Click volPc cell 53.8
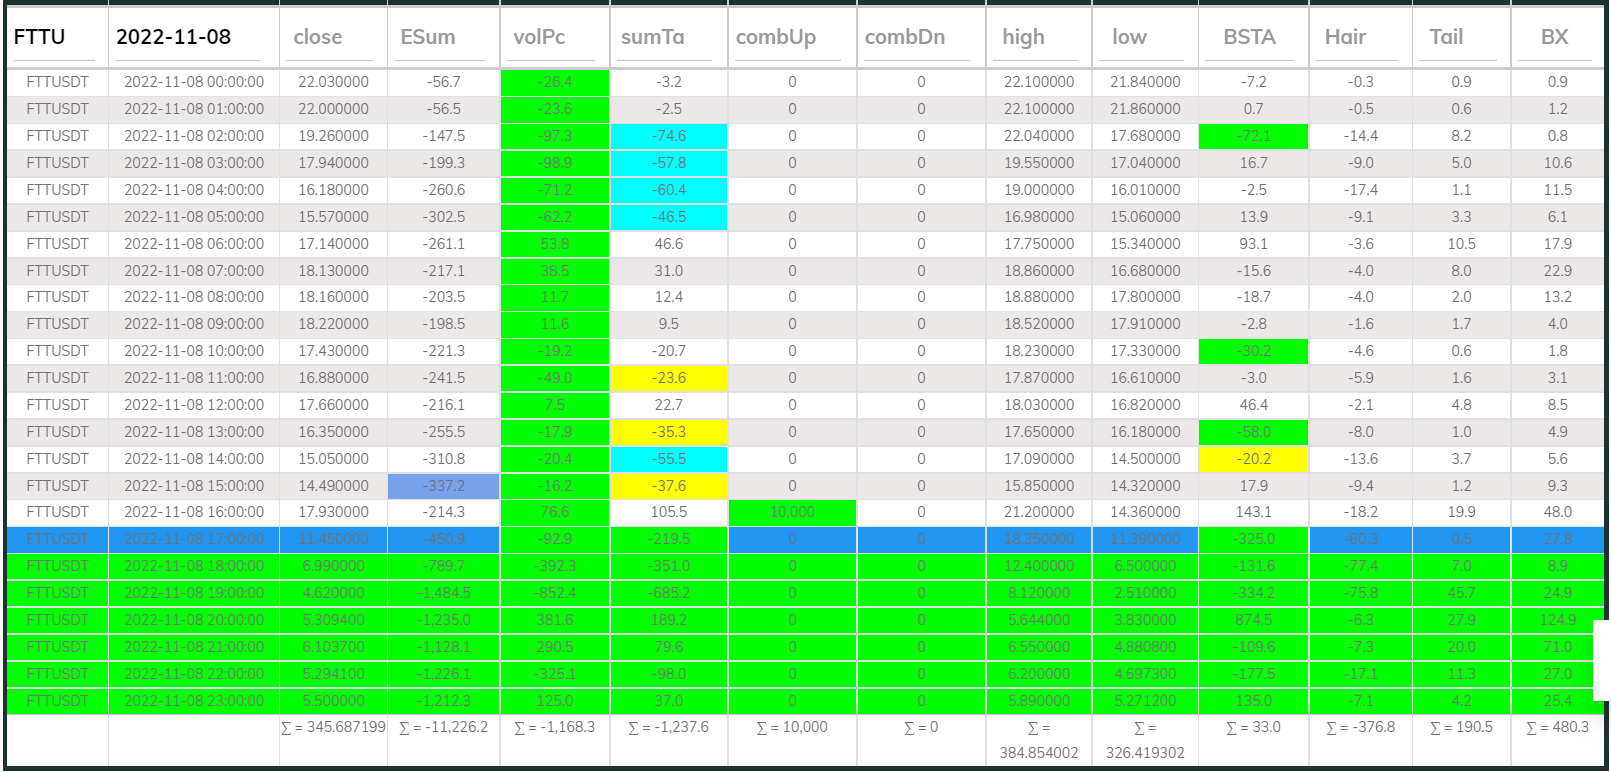Image resolution: width=1611 pixels, height=772 pixels. 555,244
